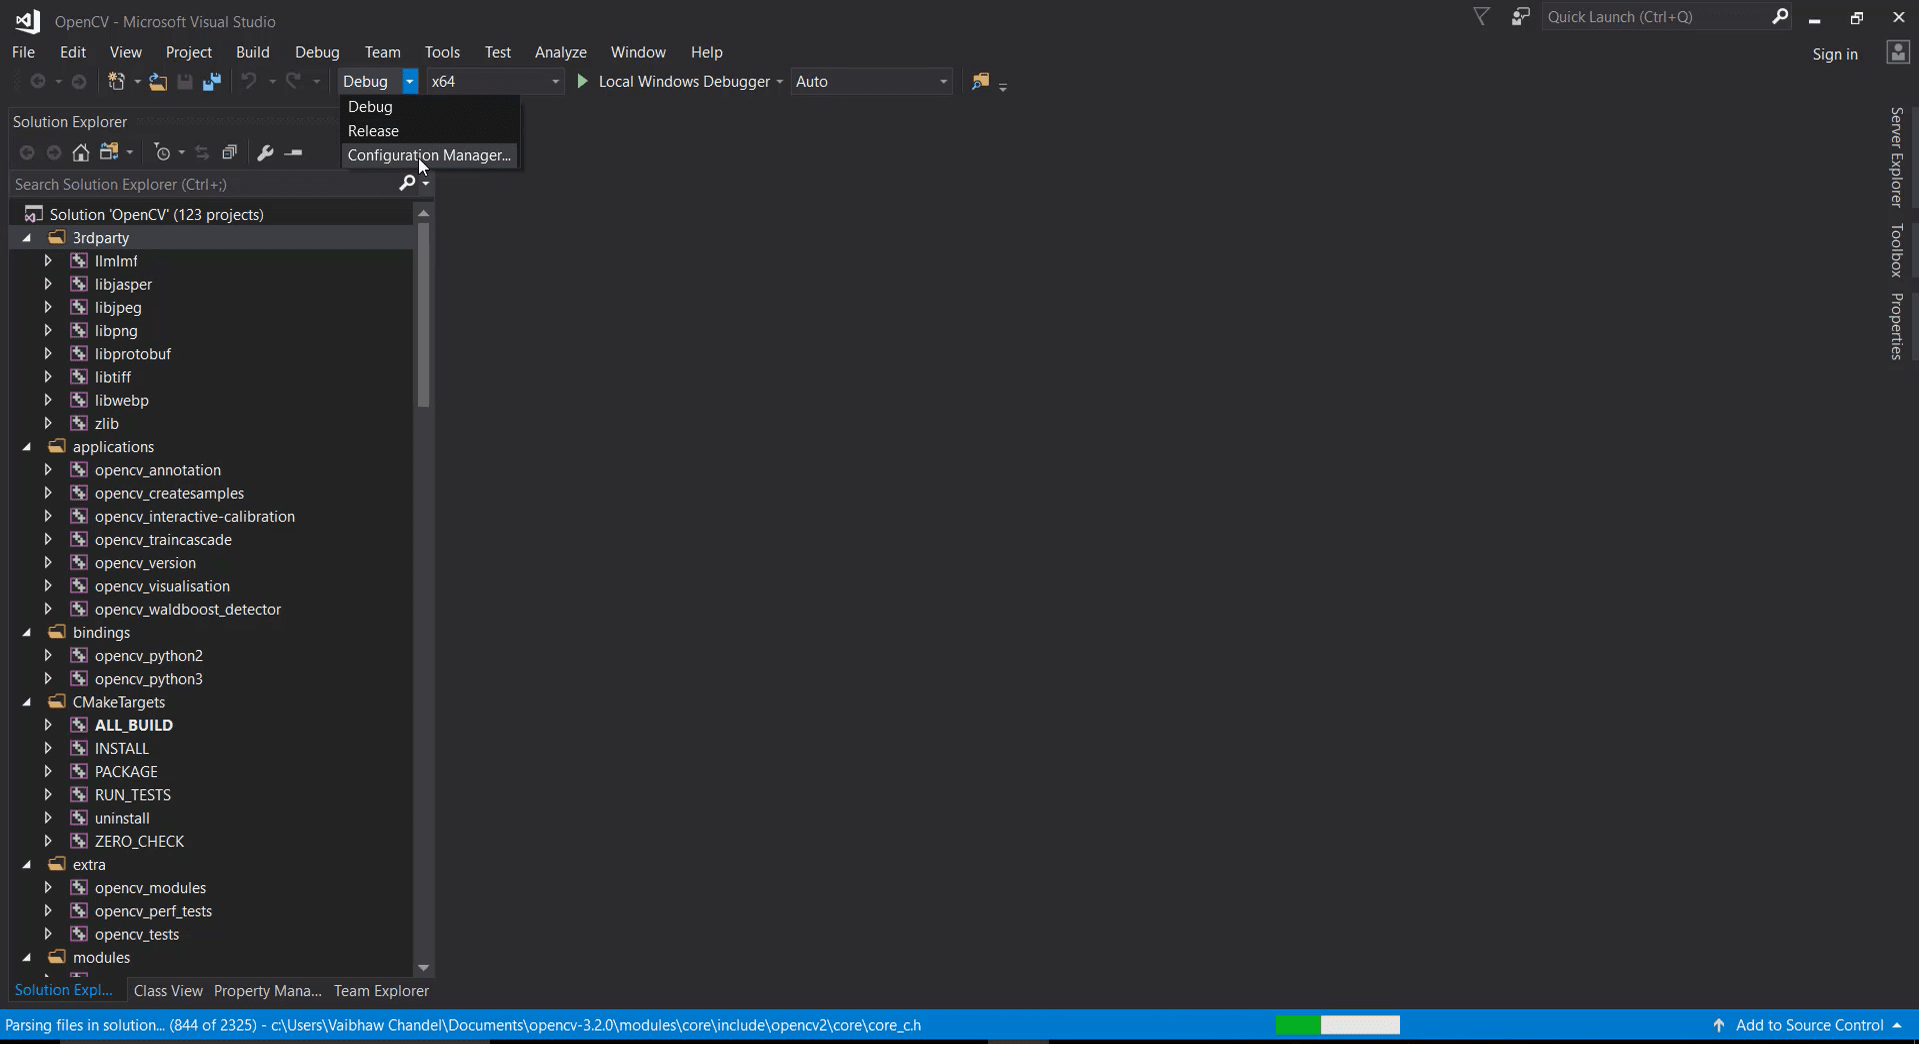This screenshot has height=1044, width=1919.
Task: Switch to Property Manager tab
Action: [x=268, y=991]
